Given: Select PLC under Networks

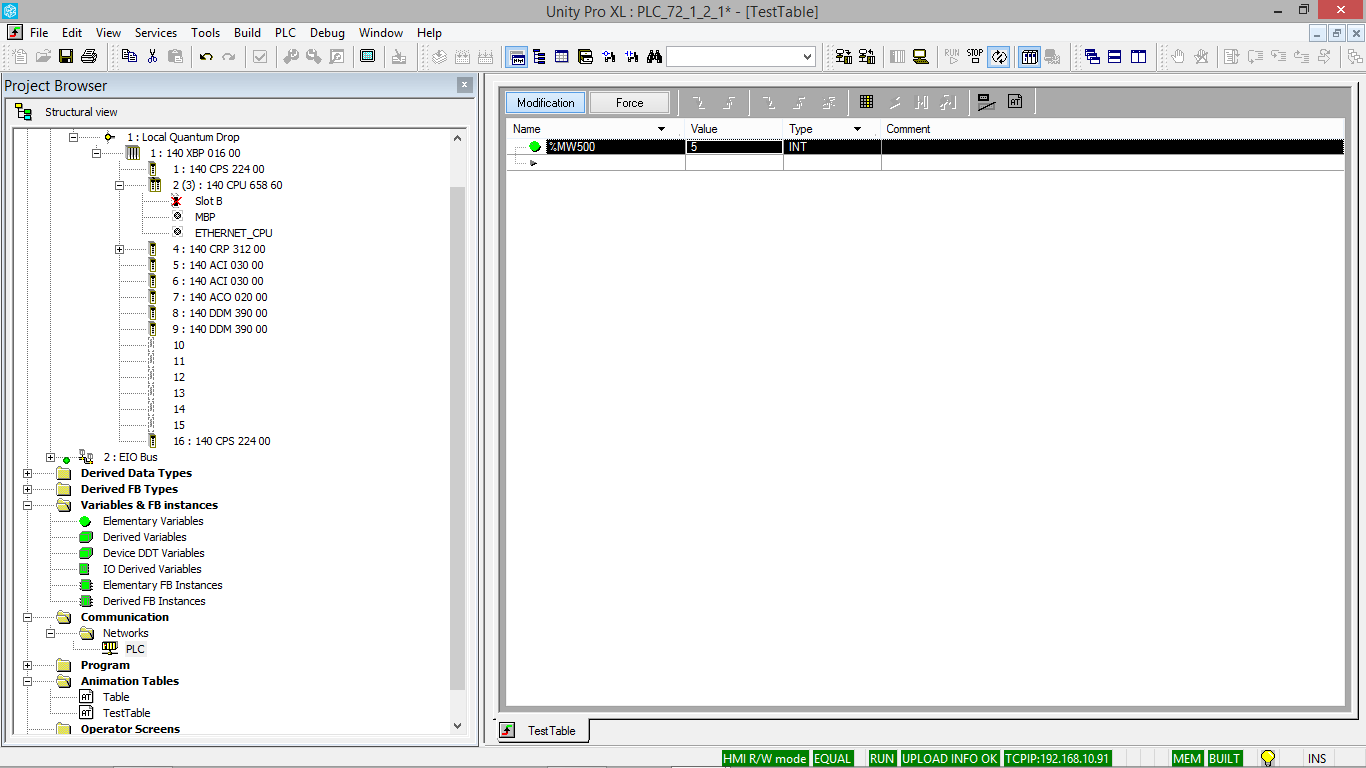Looking at the screenshot, I should pyautogui.click(x=135, y=649).
